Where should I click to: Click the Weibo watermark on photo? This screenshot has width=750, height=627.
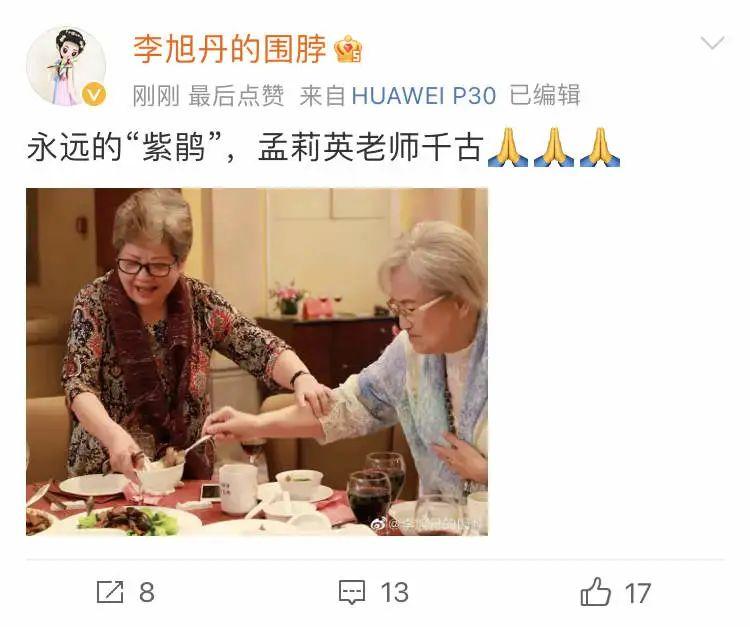tap(428, 524)
